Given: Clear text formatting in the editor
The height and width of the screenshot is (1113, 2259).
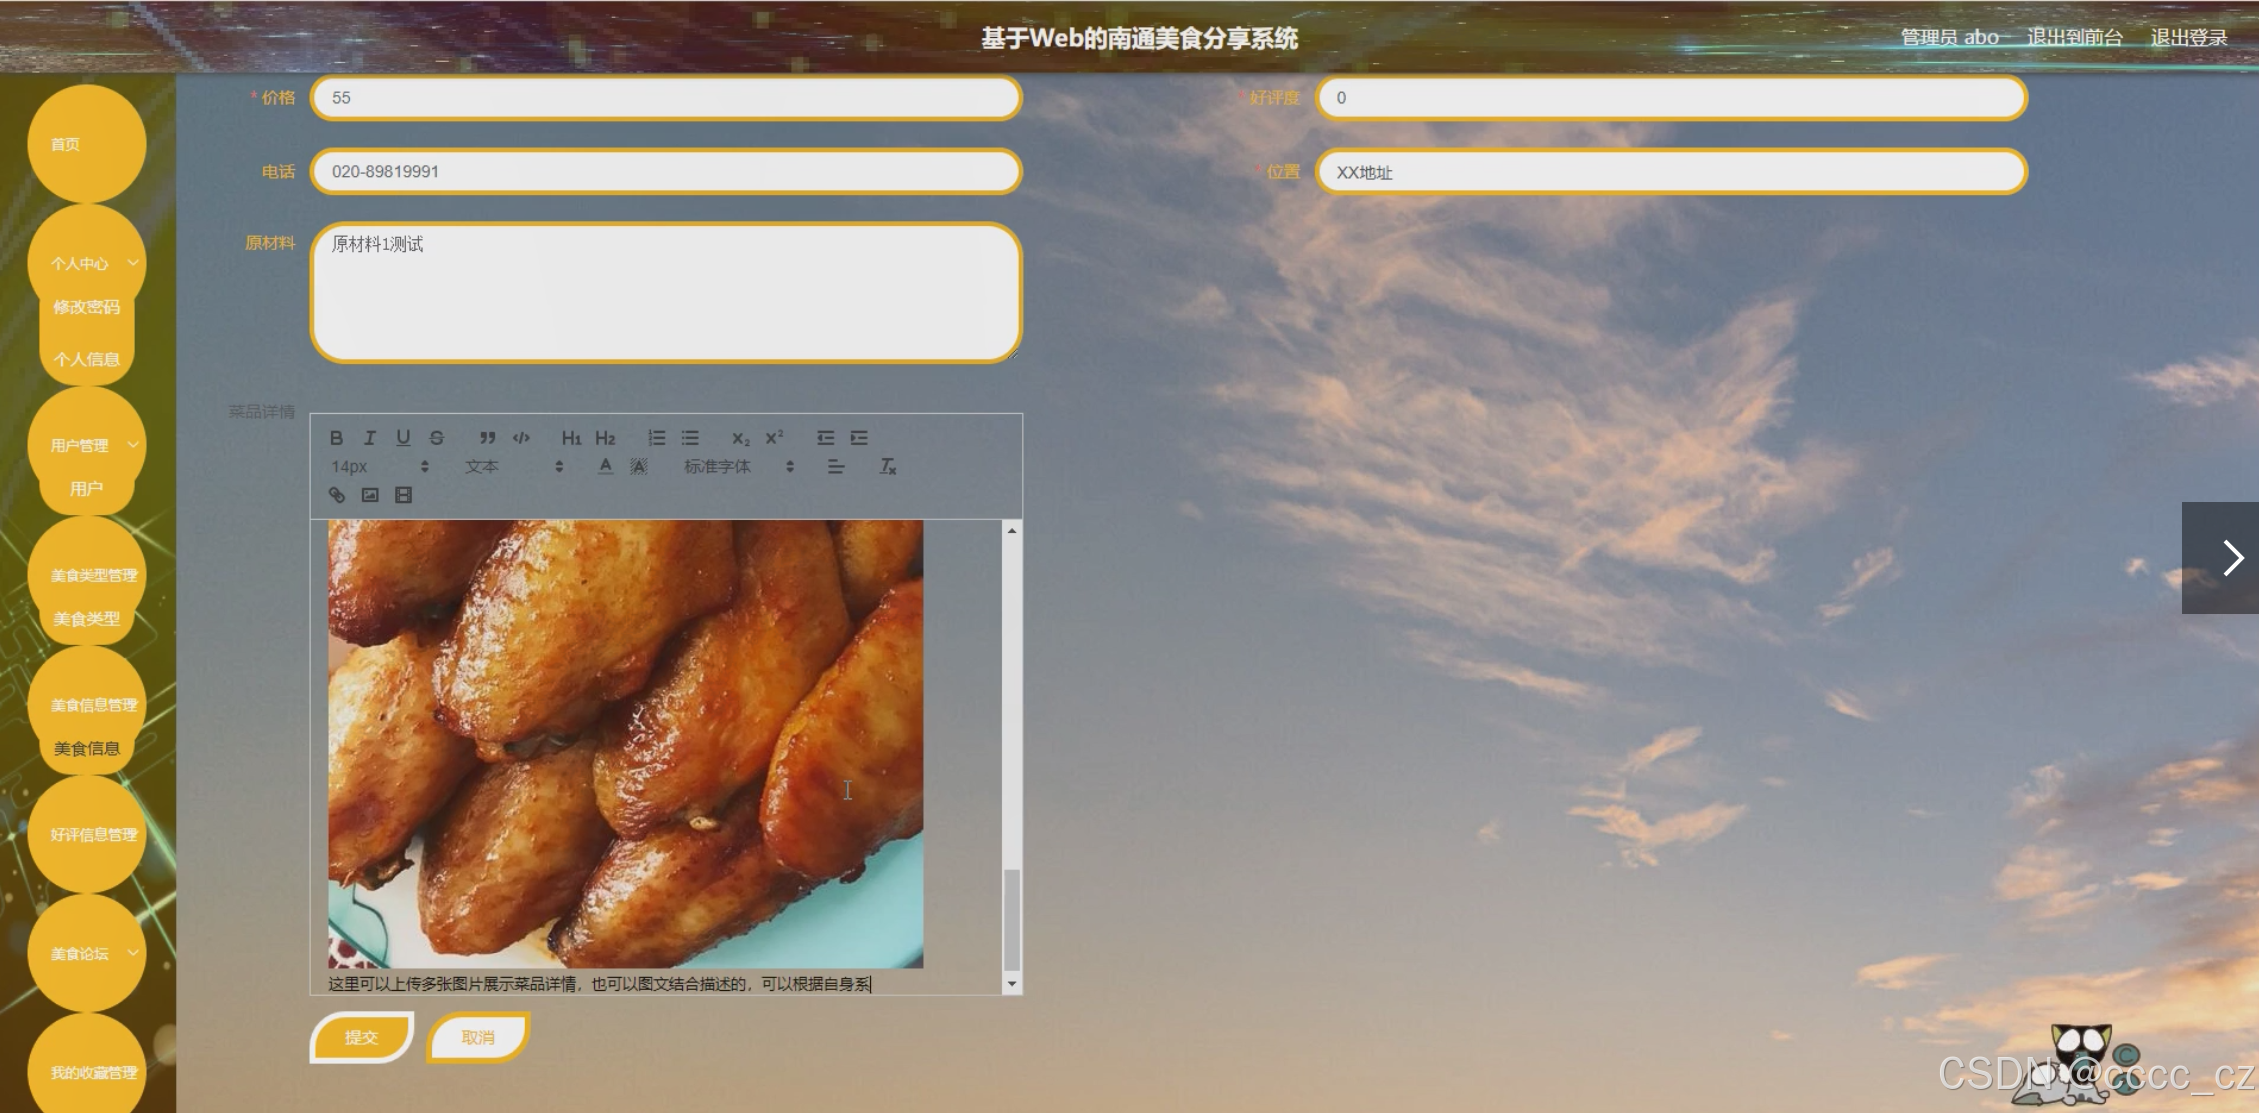Looking at the screenshot, I should tap(888, 466).
